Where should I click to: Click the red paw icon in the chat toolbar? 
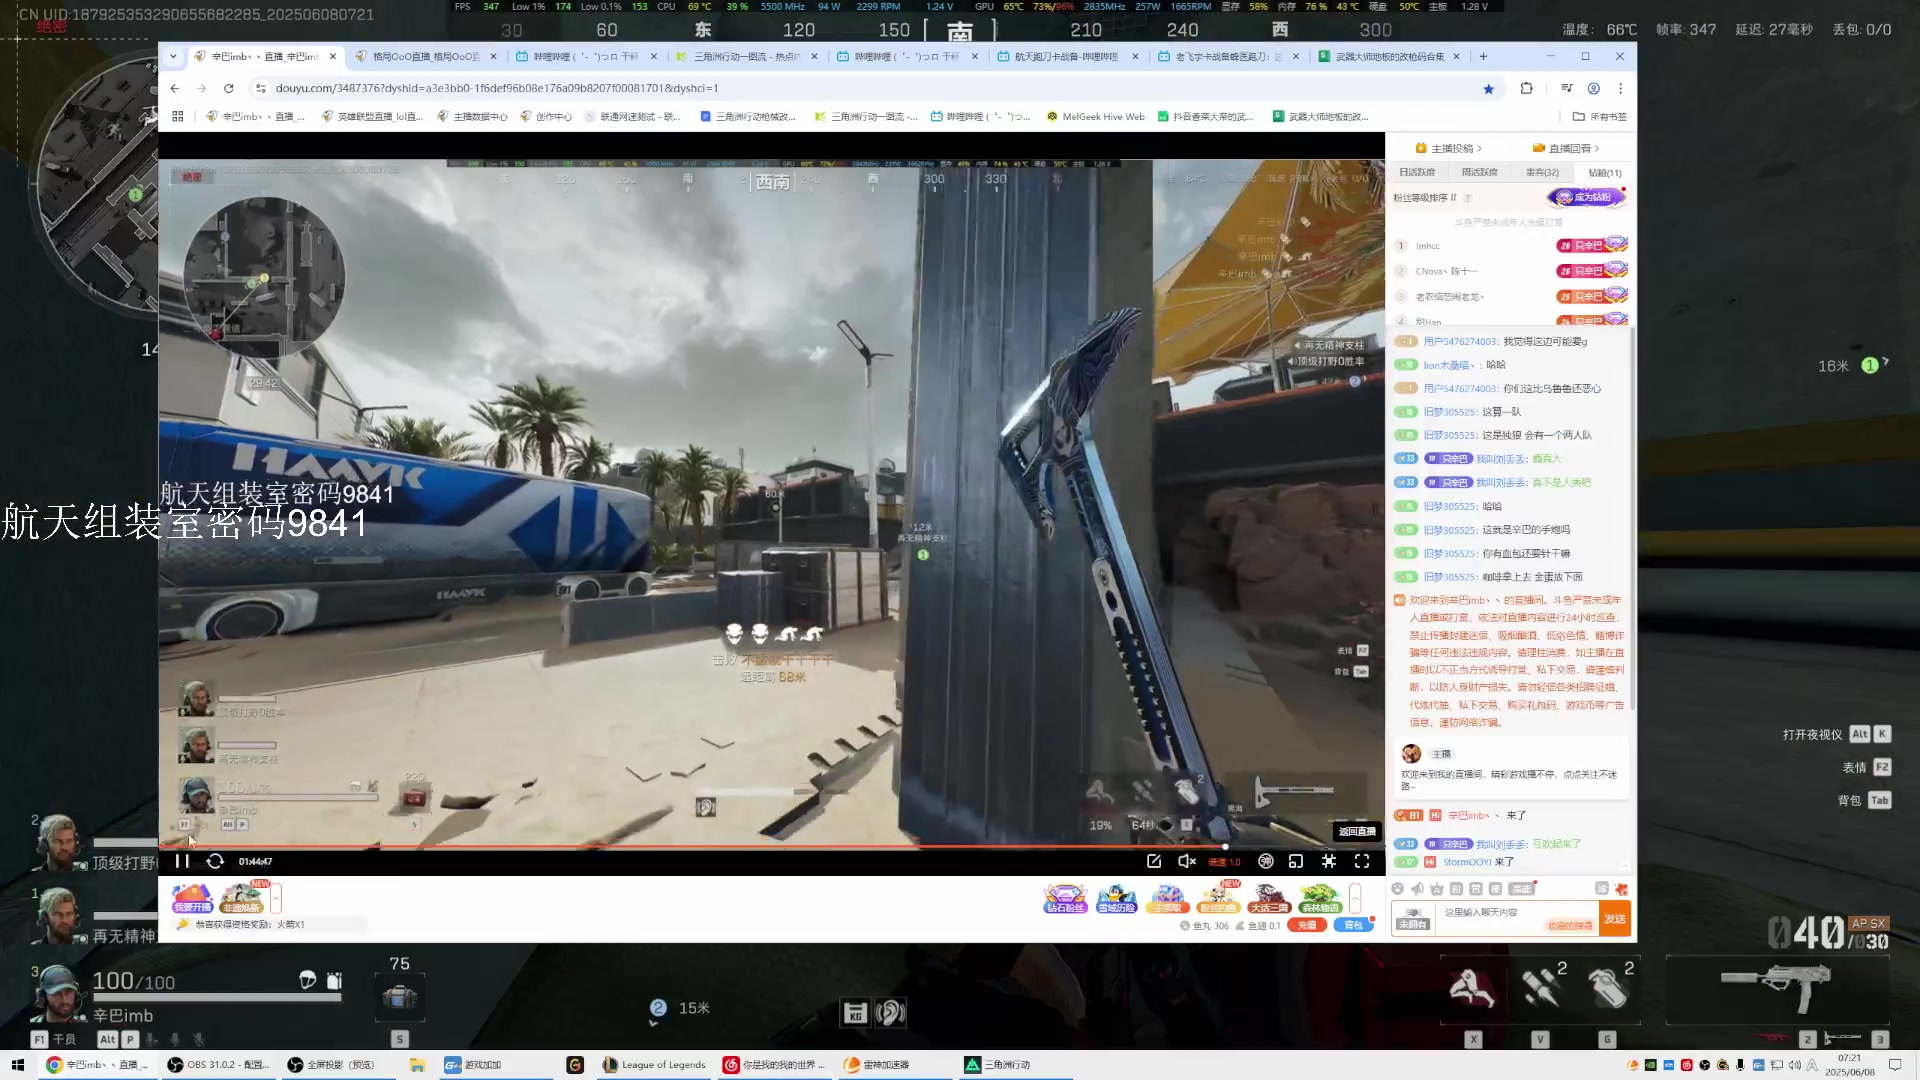(1622, 889)
